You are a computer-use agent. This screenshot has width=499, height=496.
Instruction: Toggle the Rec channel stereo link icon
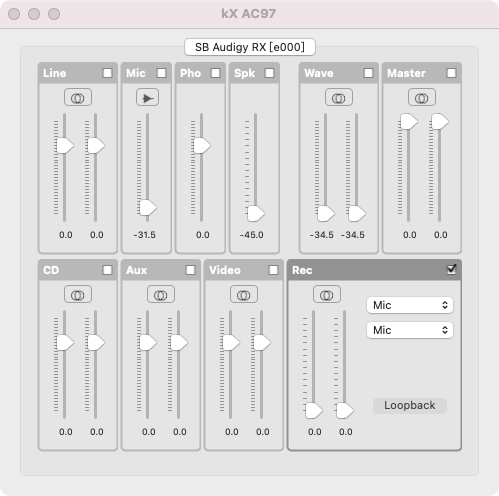click(327, 294)
